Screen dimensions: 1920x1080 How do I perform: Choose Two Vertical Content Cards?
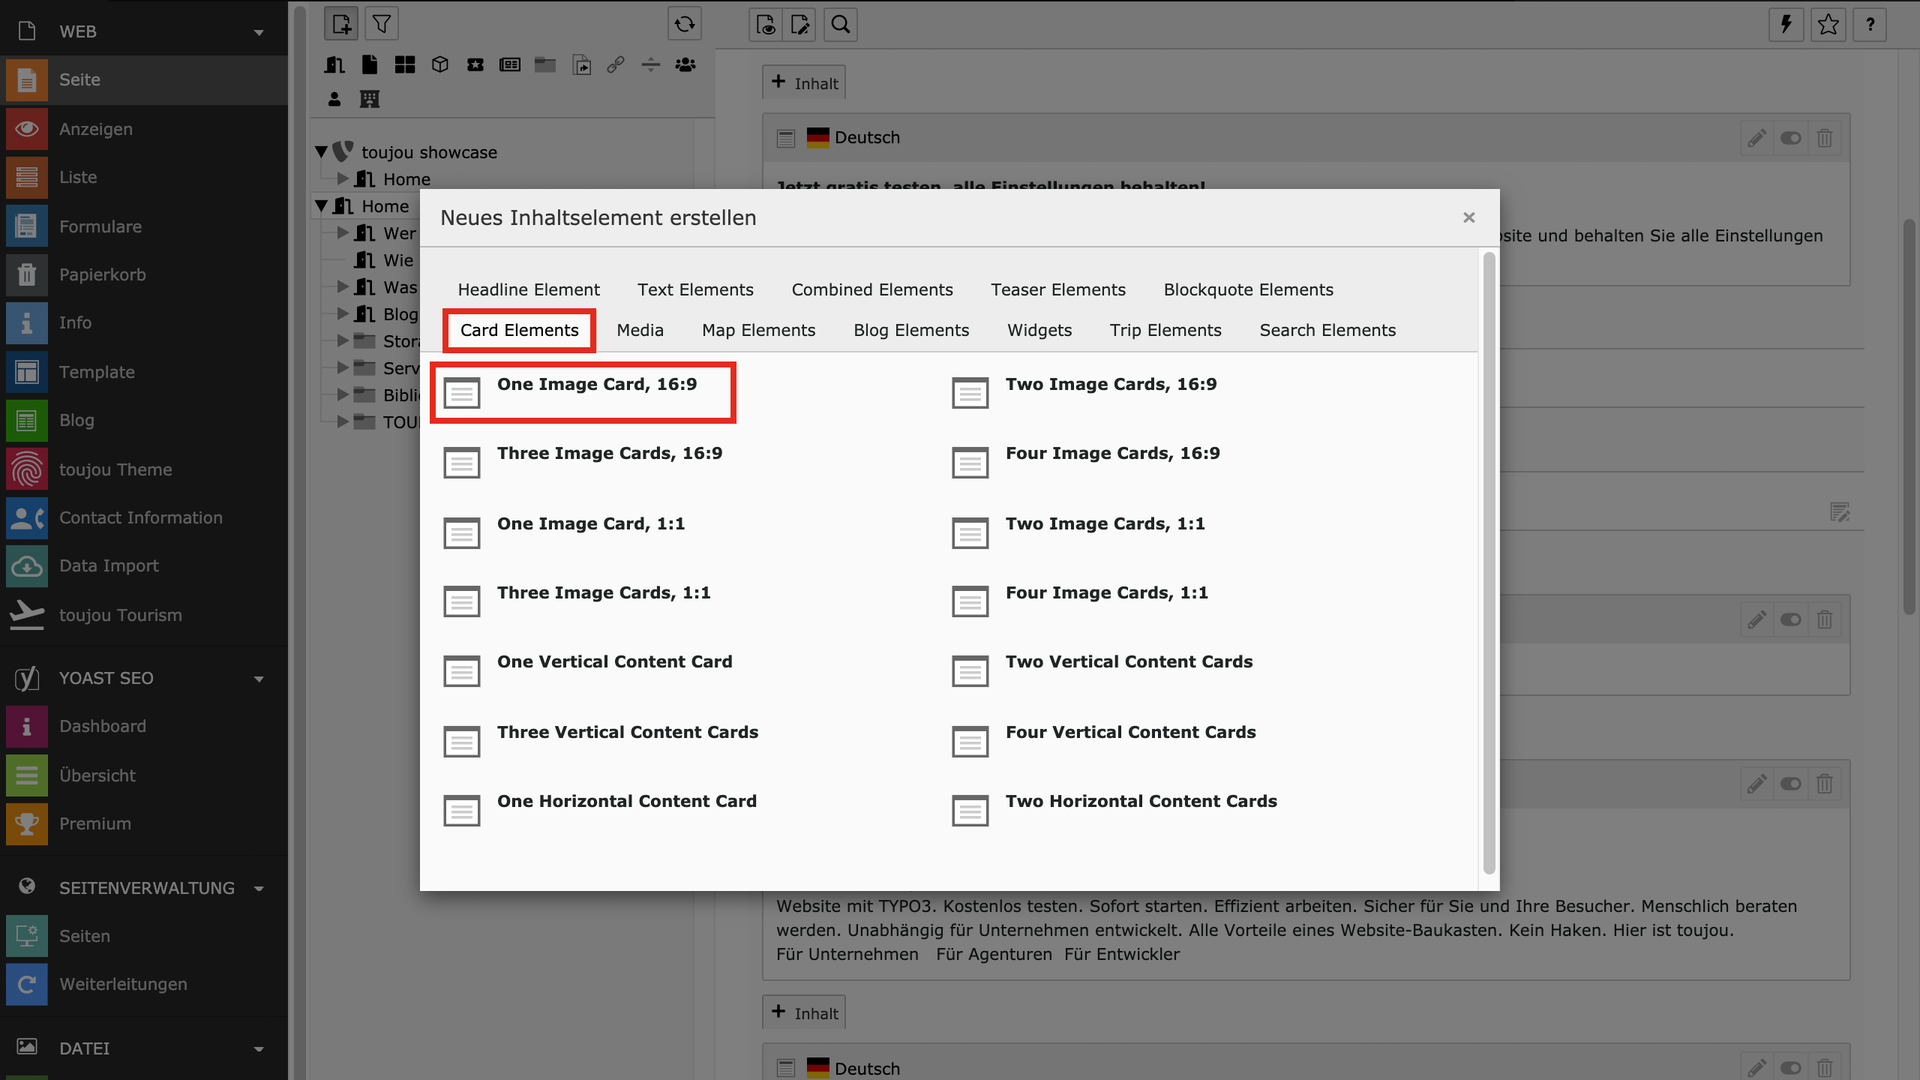point(1128,662)
